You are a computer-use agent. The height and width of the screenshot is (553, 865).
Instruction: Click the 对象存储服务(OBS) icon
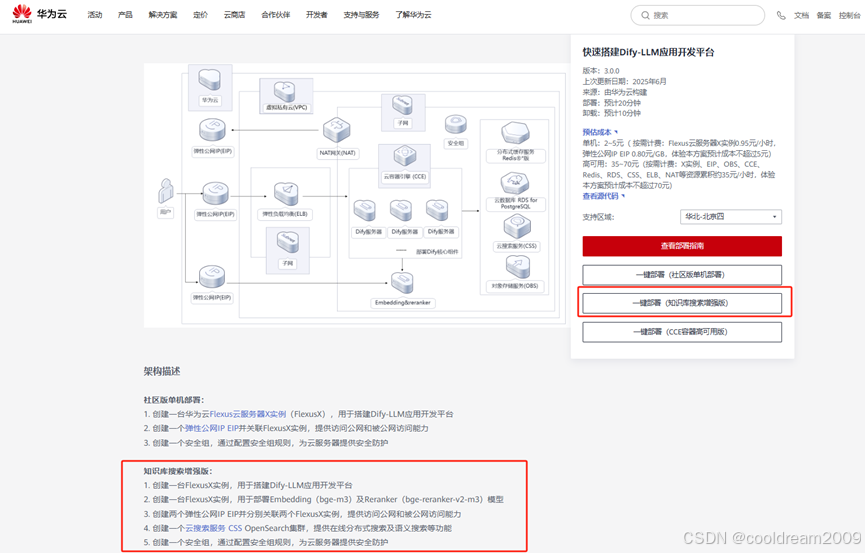point(518,268)
